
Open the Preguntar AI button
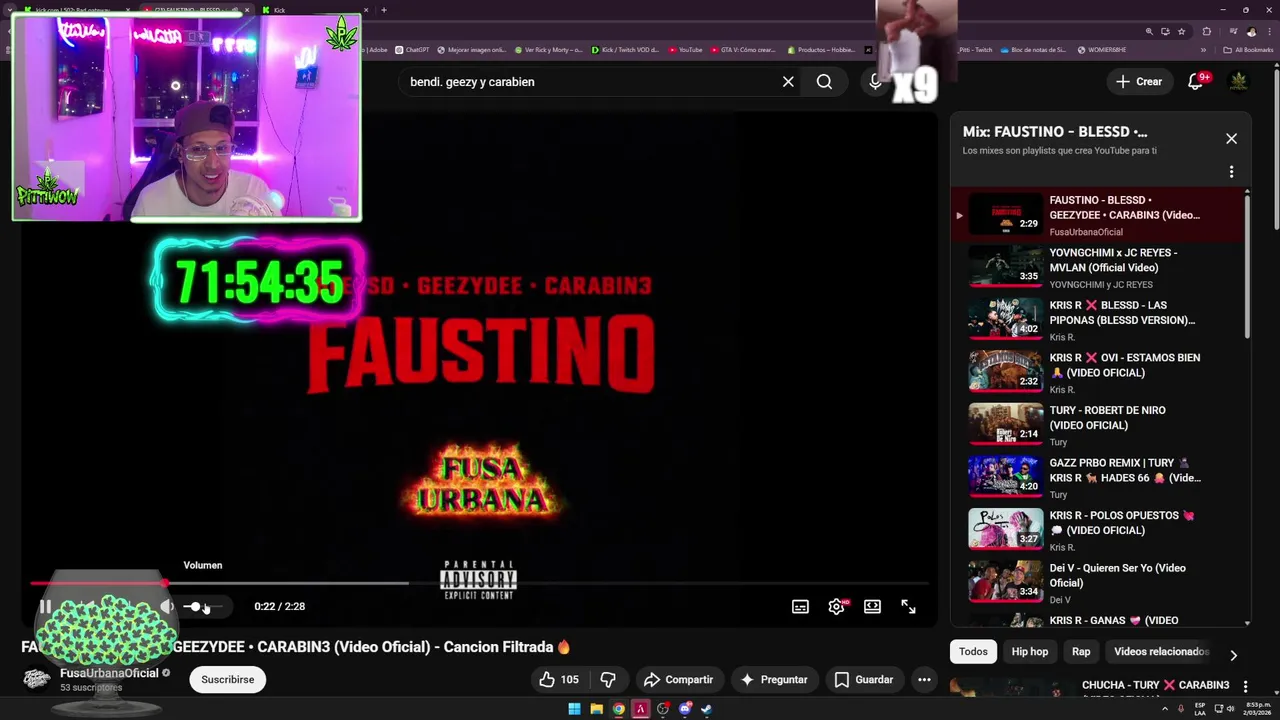[x=773, y=680]
